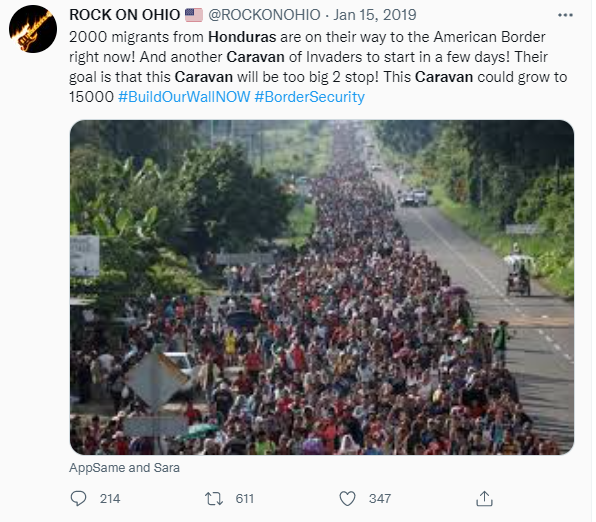The height and width of the screenshot is (522, 596).
Task: Click the AppSame and Sara tagged label
Action: [x=124, y=468]
